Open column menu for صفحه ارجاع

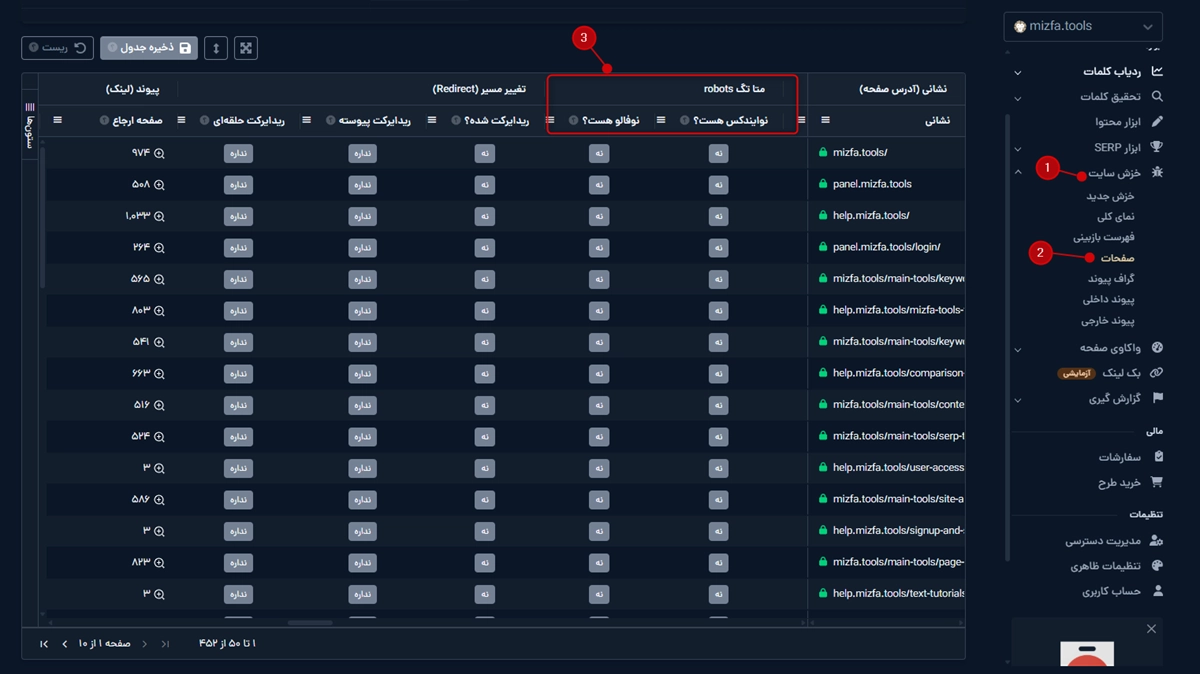(x=57, y=120)
